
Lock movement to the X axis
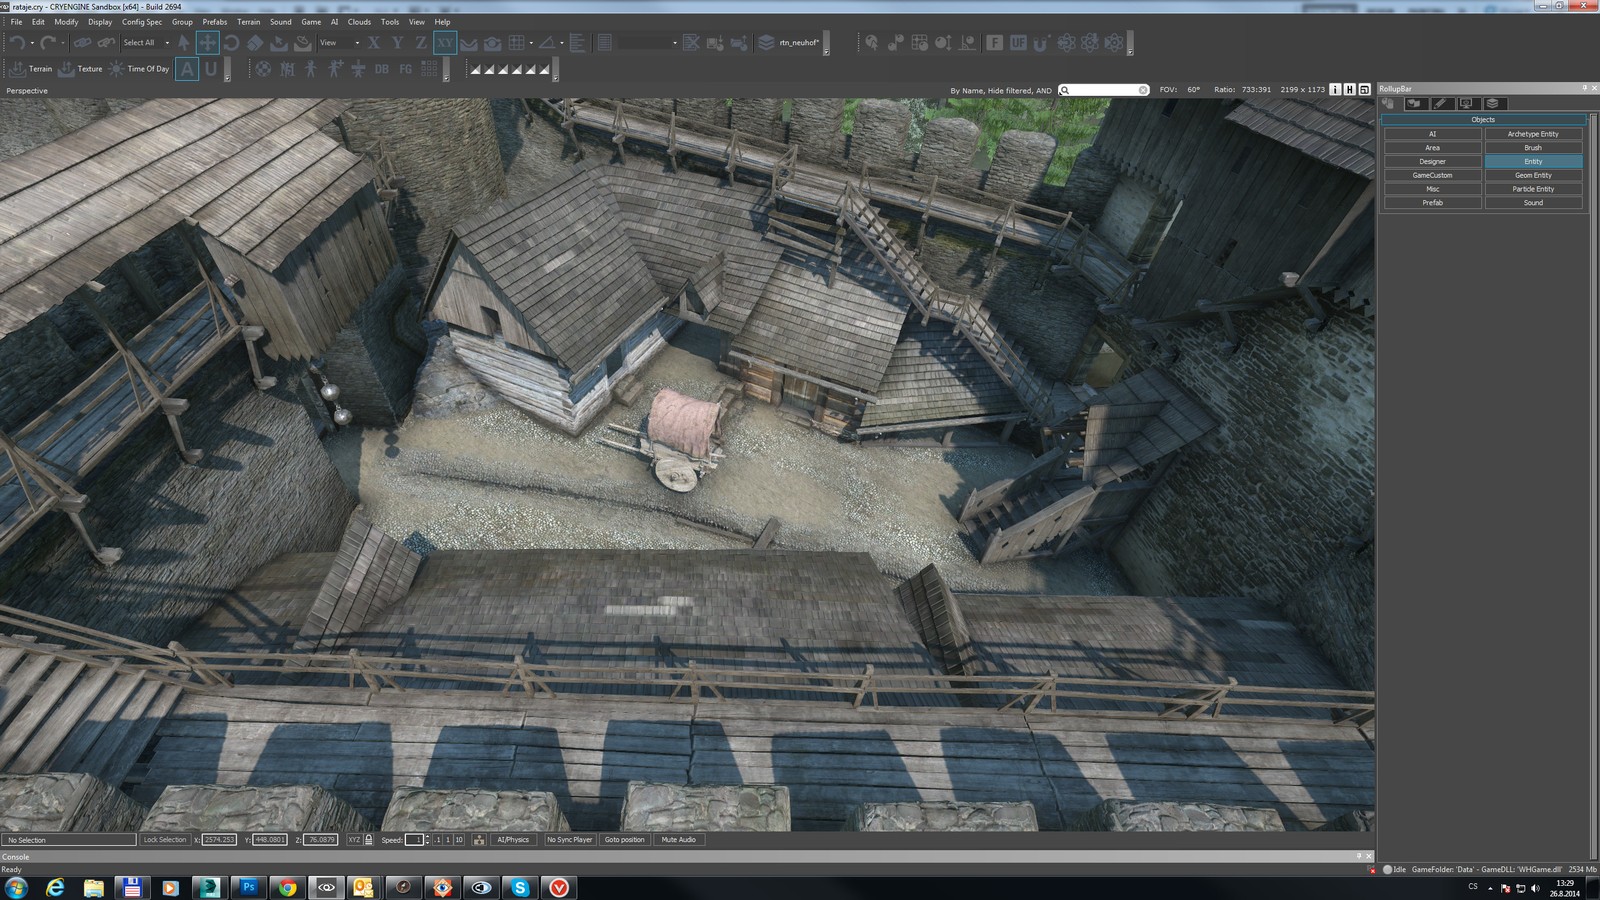pyautogui.click(x=373, y=42)
